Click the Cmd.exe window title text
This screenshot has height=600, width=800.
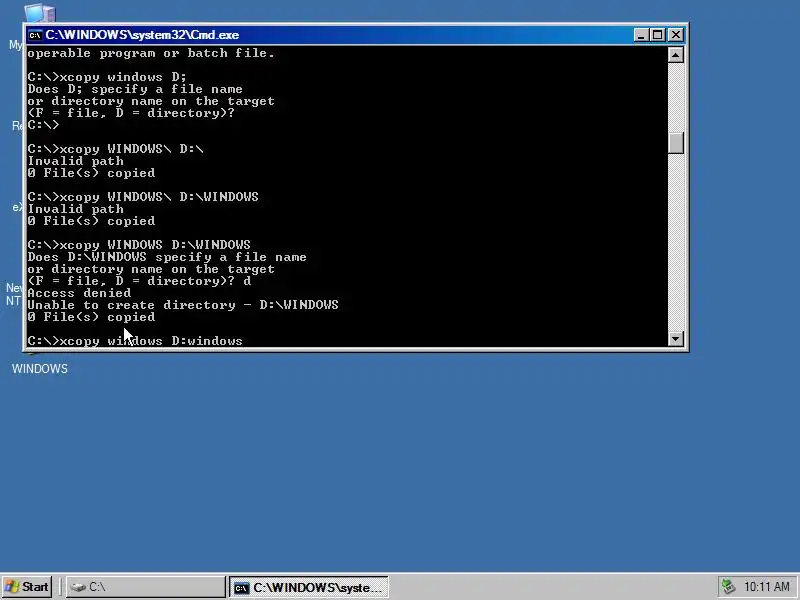(x=142, y=35)
